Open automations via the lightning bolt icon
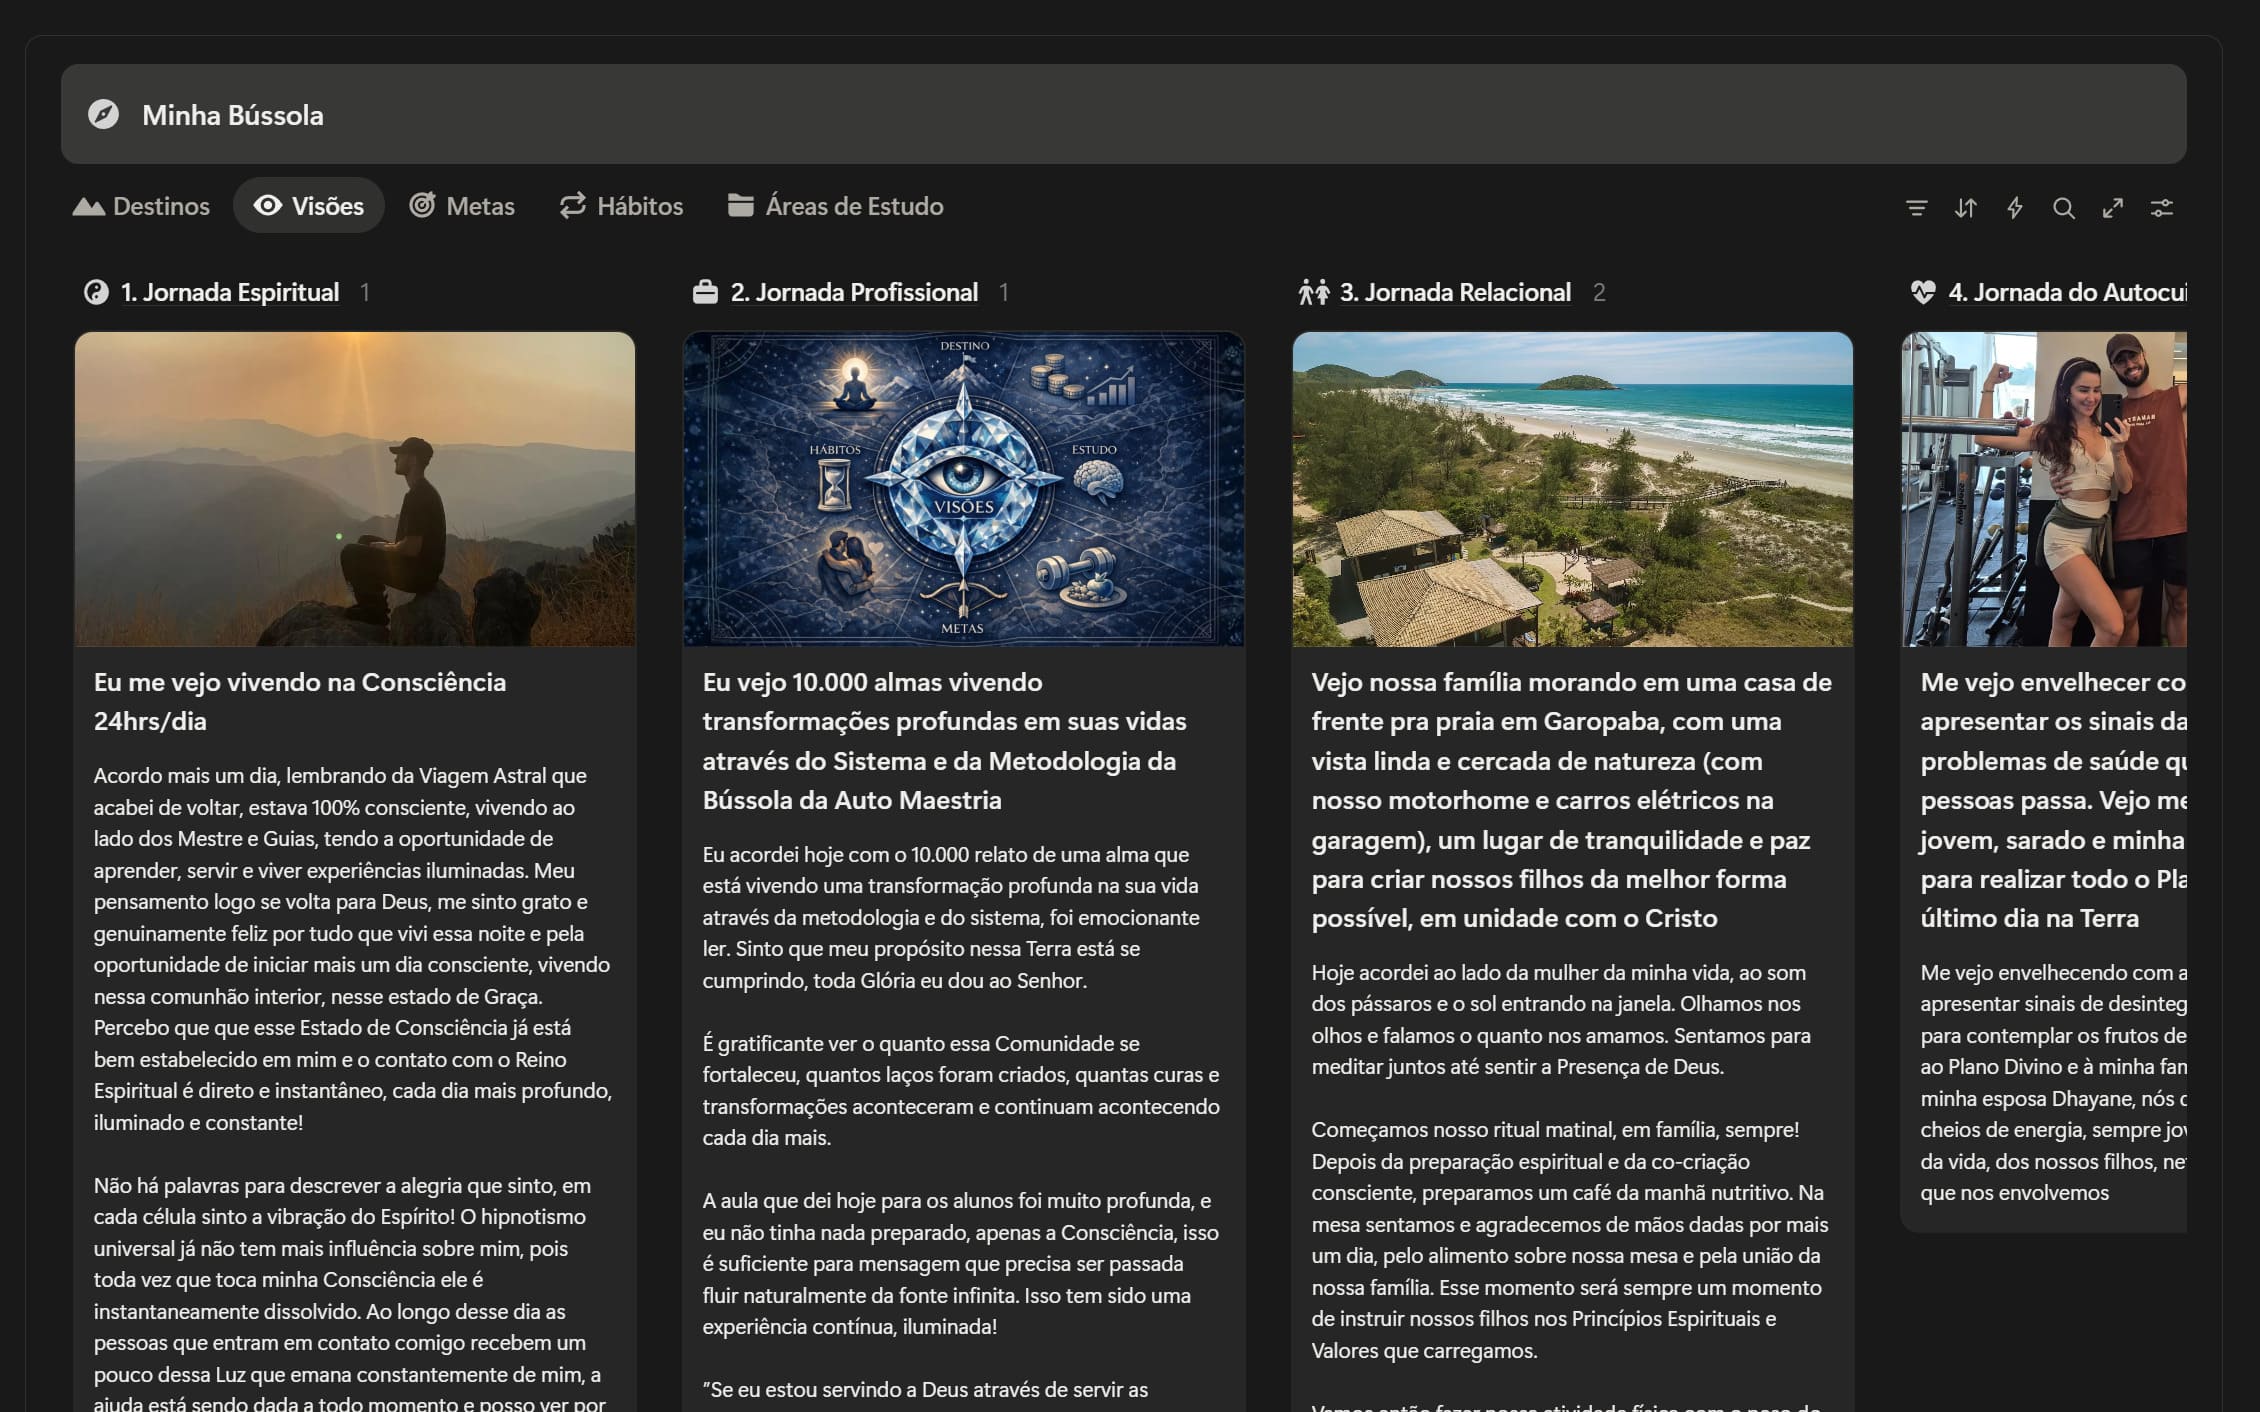This screenshot has width=2260, height=1412. pos(2014,208)
